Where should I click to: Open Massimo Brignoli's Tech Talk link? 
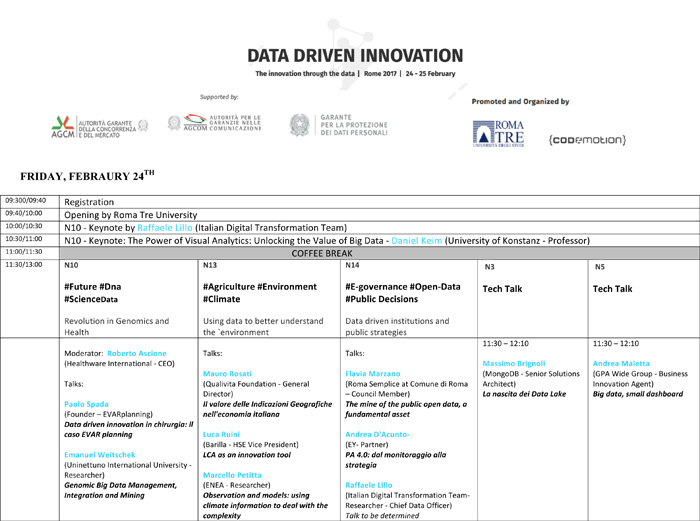514,363
